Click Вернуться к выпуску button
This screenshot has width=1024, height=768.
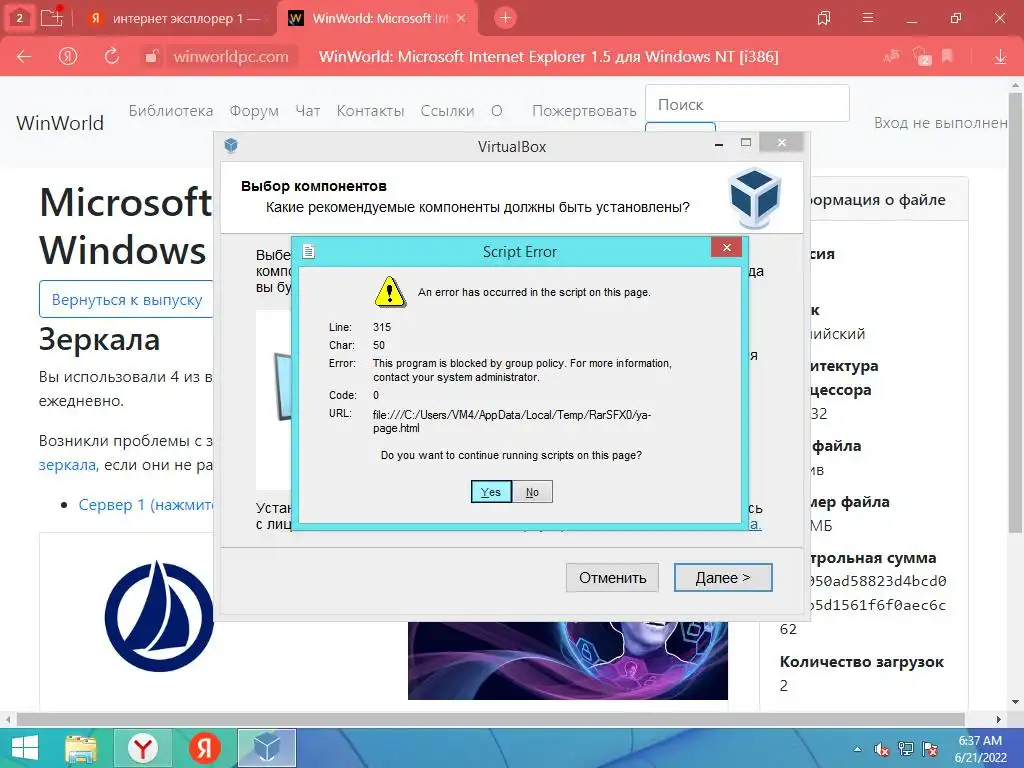[127, 300]
